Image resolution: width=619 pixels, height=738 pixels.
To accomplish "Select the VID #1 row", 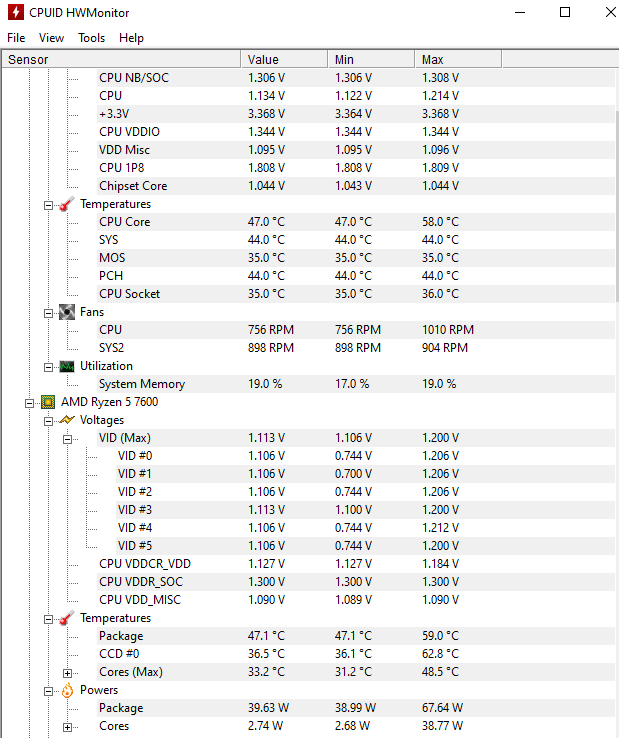I will click(x=365, y=474).
